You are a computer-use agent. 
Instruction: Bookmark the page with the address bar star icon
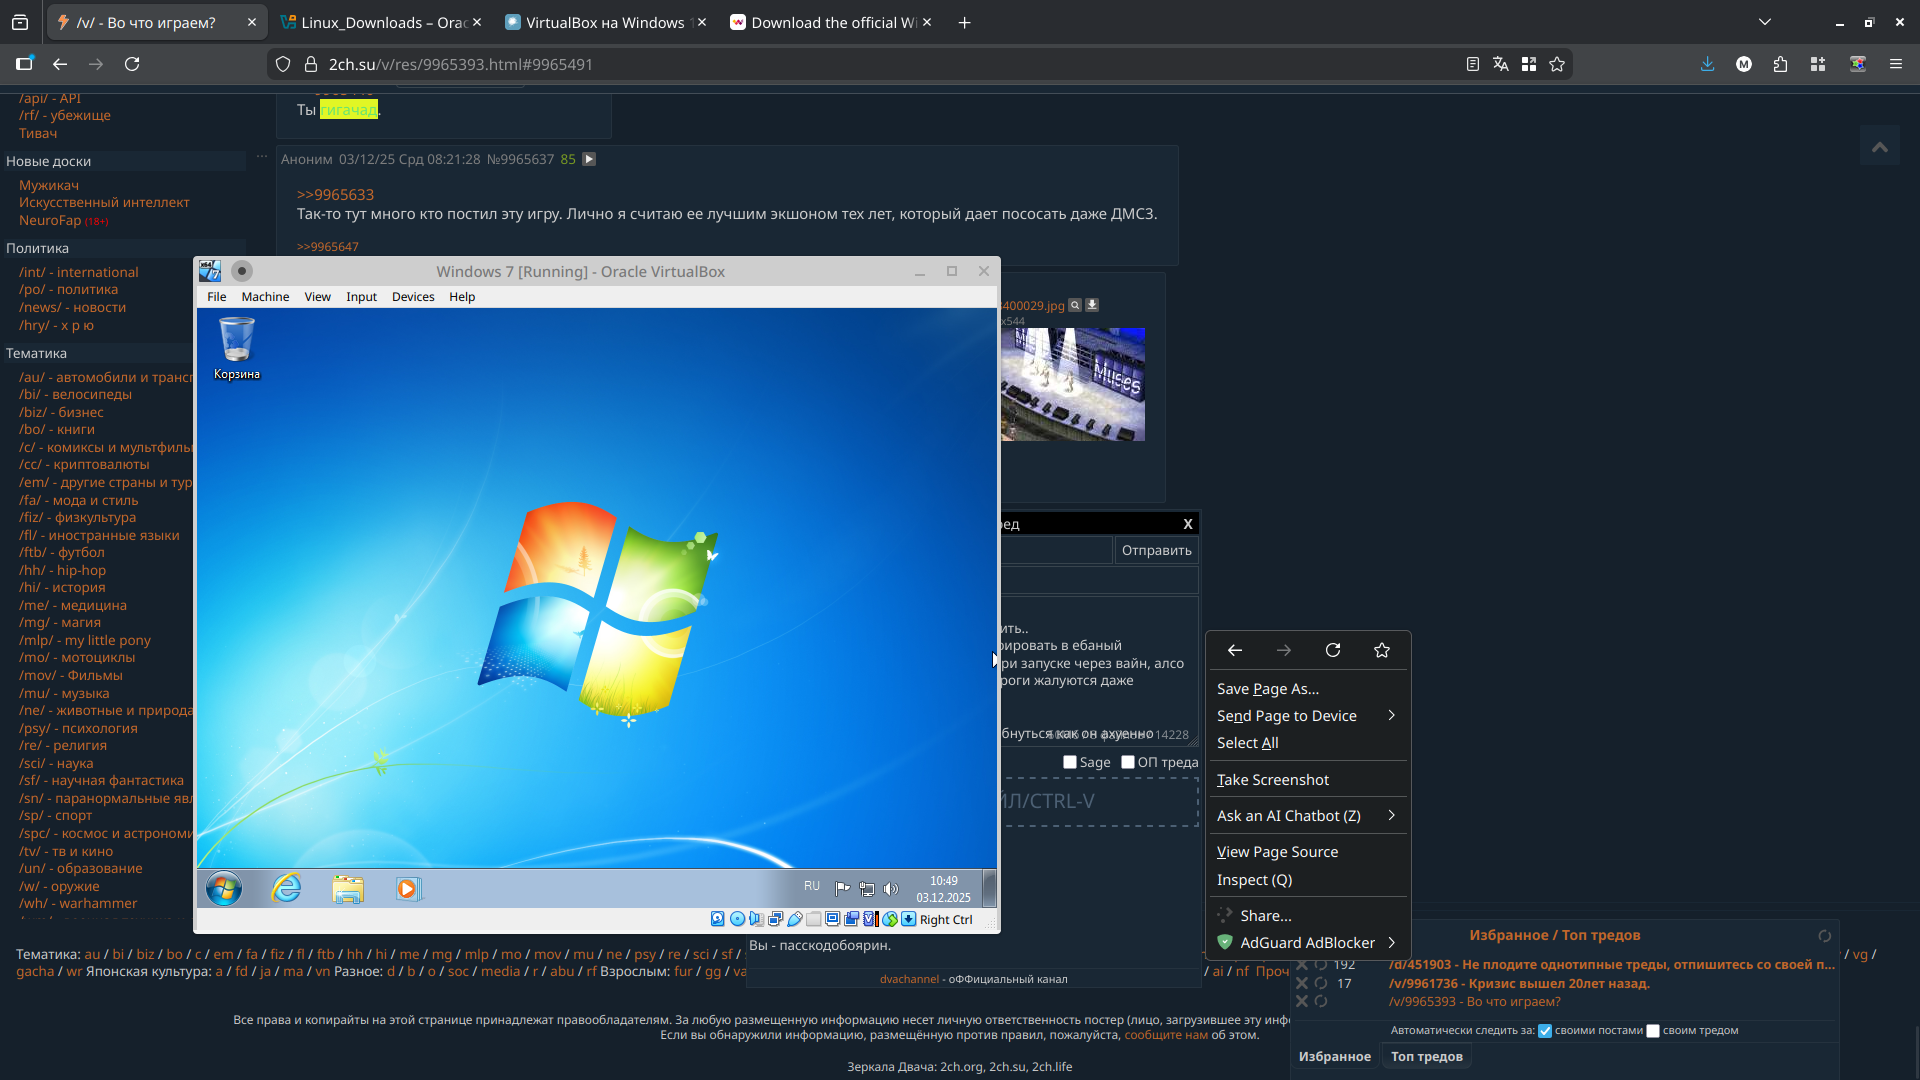point(1557,64)
